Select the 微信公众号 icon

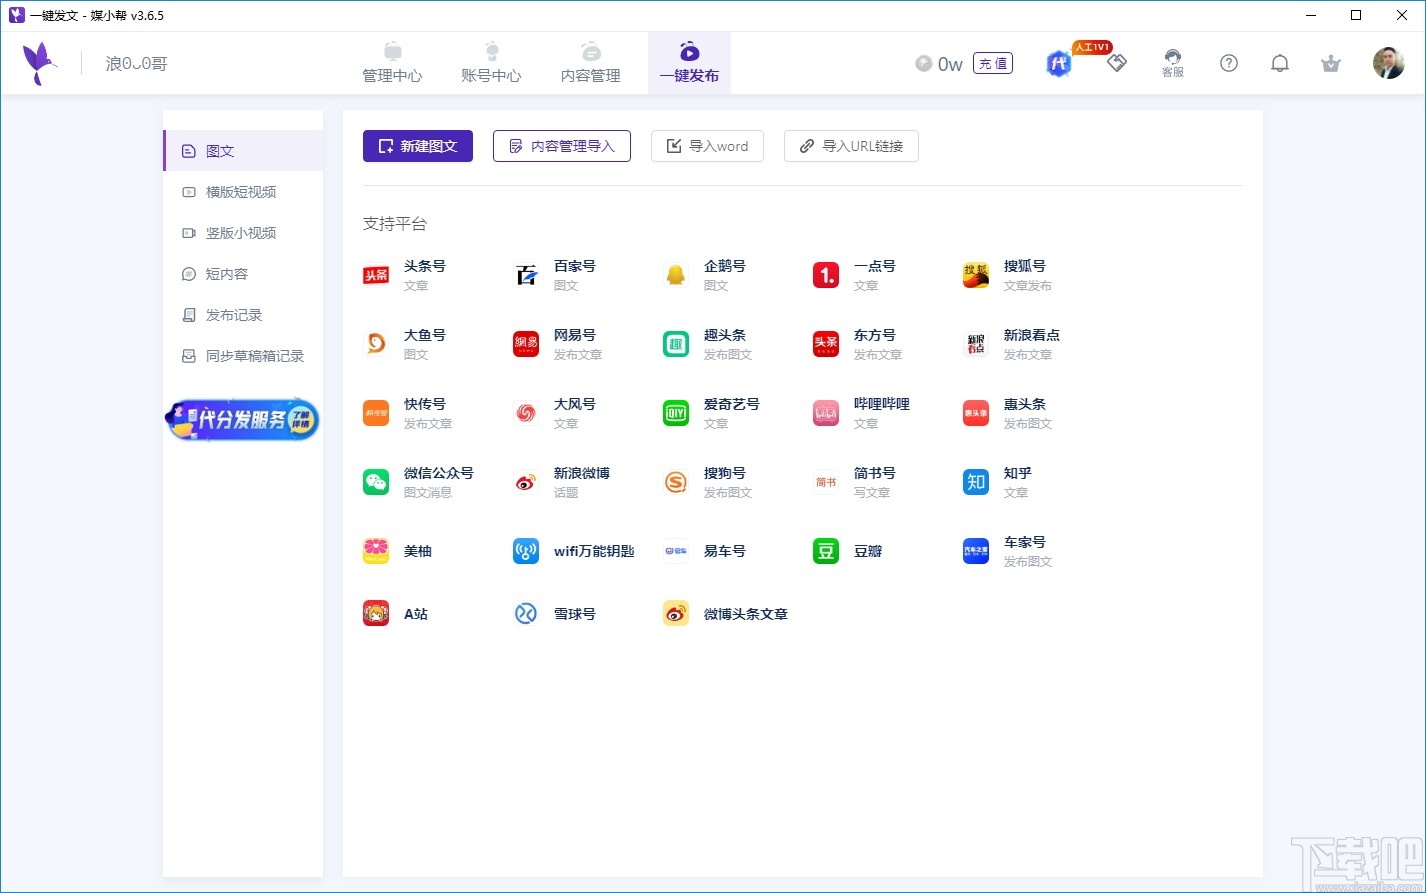coord(376,482)
